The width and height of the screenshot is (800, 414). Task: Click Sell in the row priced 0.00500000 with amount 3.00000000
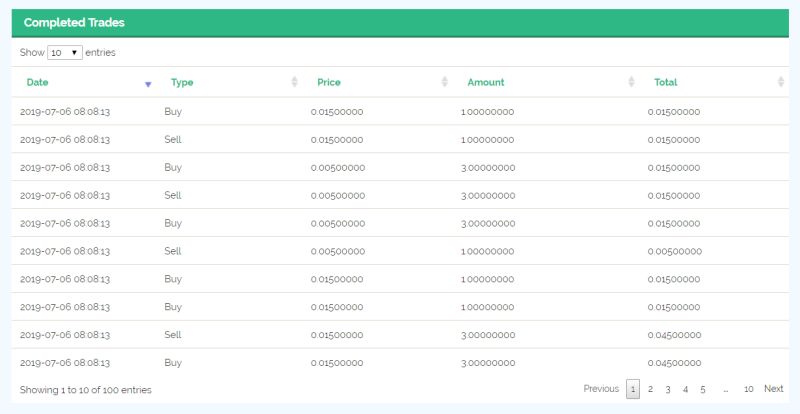coord(173,195)
